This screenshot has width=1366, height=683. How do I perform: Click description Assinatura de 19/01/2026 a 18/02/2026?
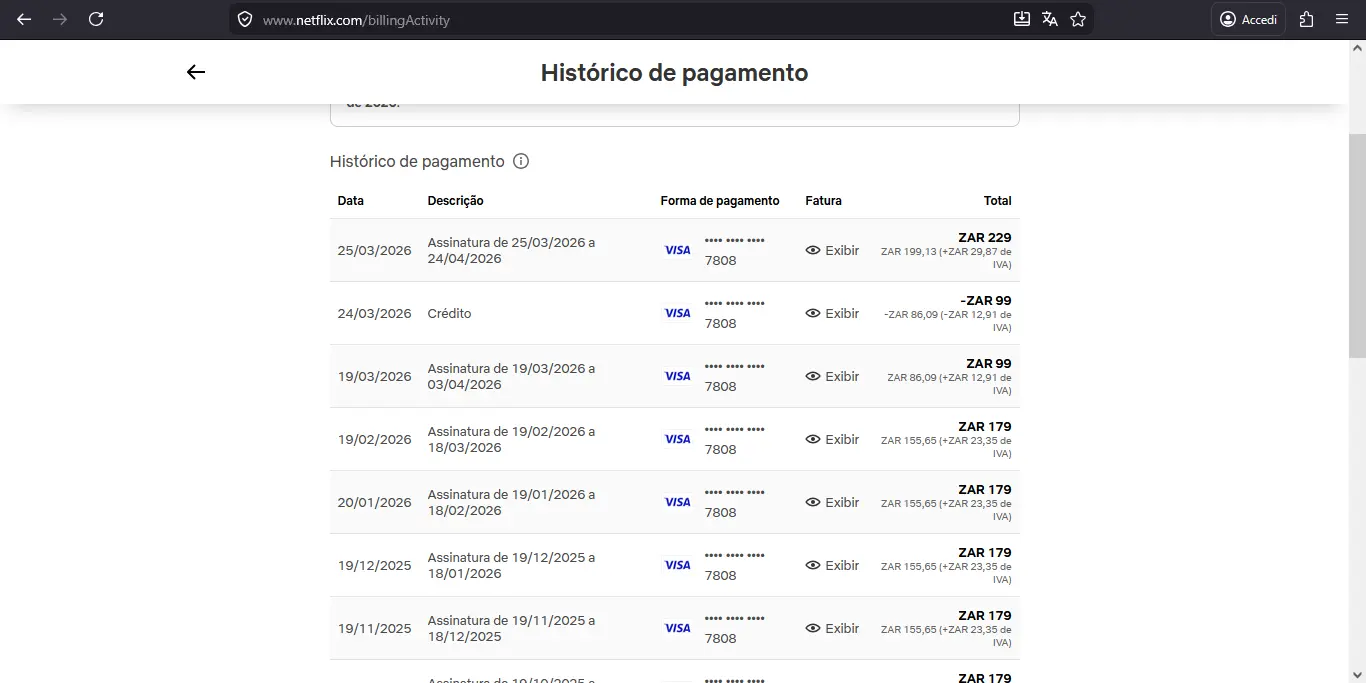pos(511,502)
